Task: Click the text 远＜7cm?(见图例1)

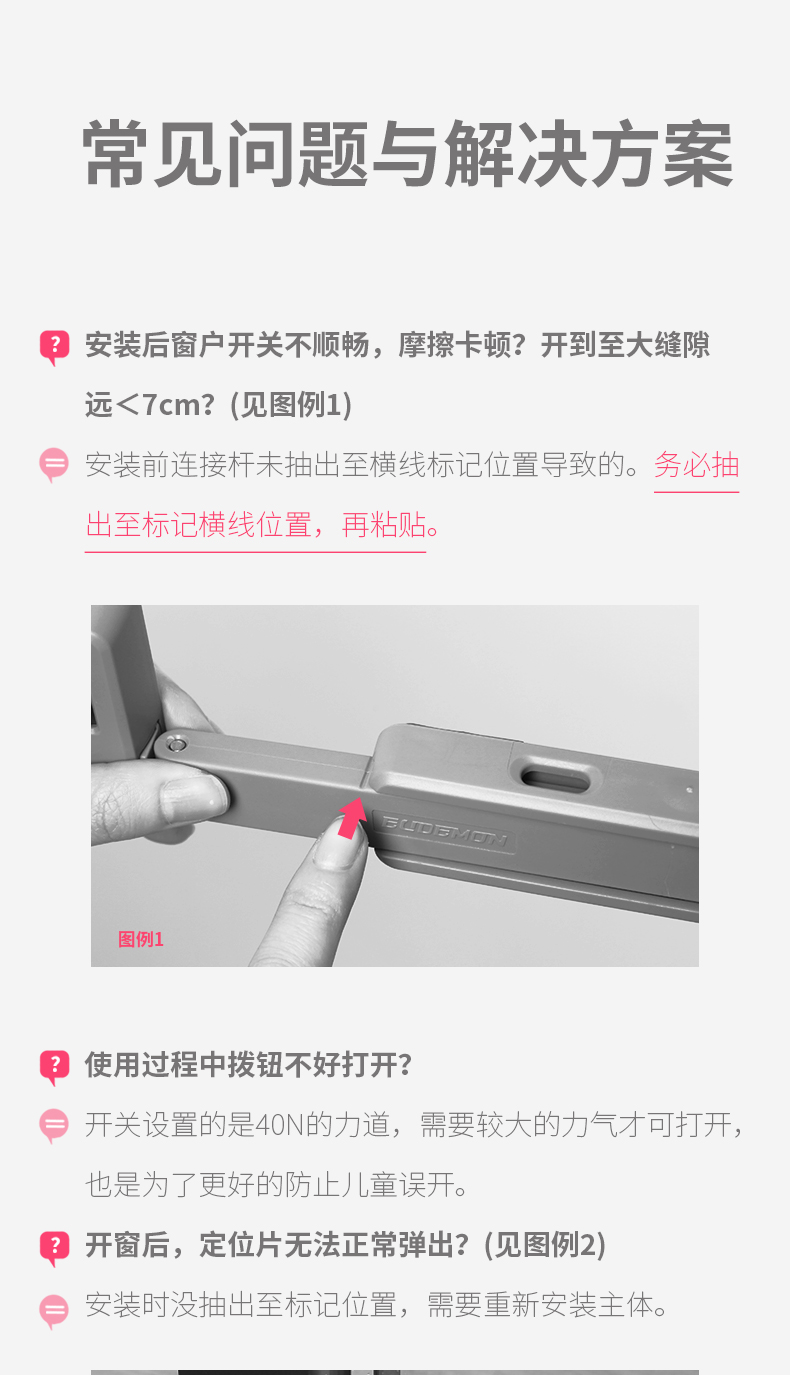Action: 219,405
